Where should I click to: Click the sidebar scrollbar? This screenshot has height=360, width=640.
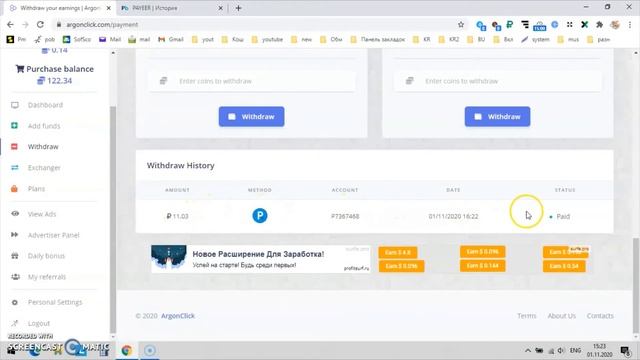click(113, 220)
